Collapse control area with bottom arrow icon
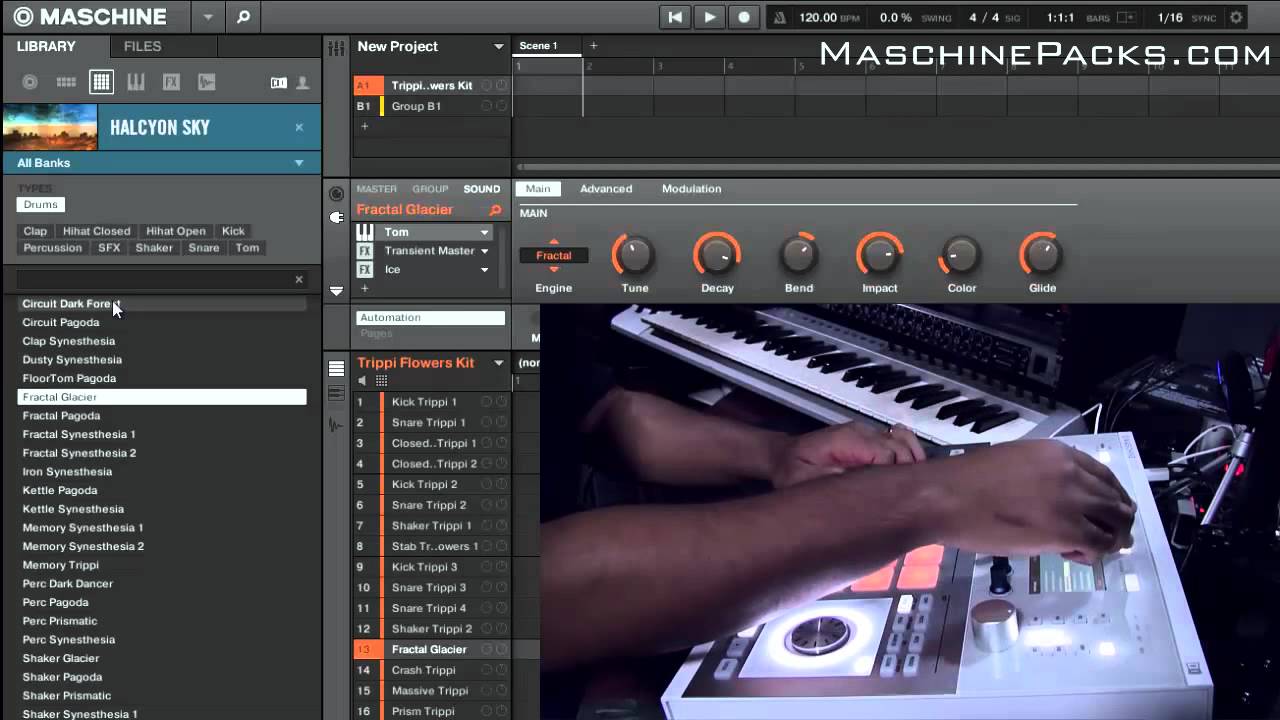The width and height of the screenshot is (1280, 720). [336, 291]
